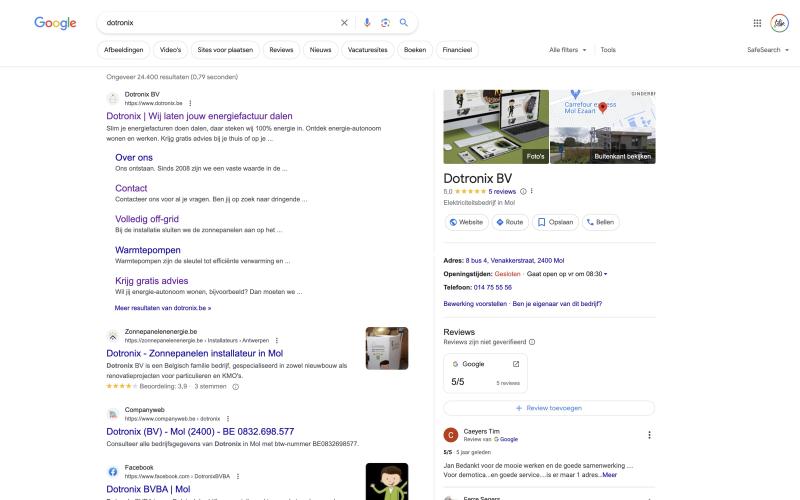Click info icon next to reviews niet geverifieerd
800x500 pixels.
point(532,342)
